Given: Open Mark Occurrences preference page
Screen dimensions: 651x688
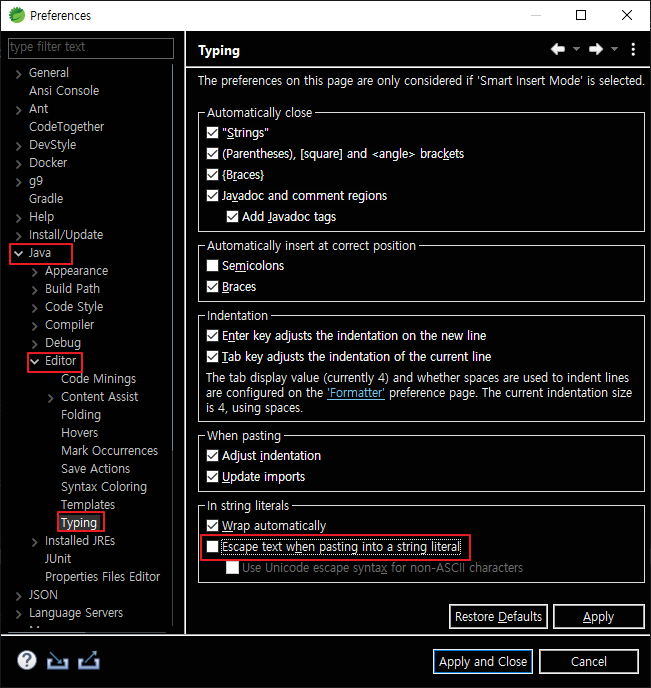Looking at the screenshot, I should pos(110,451).
